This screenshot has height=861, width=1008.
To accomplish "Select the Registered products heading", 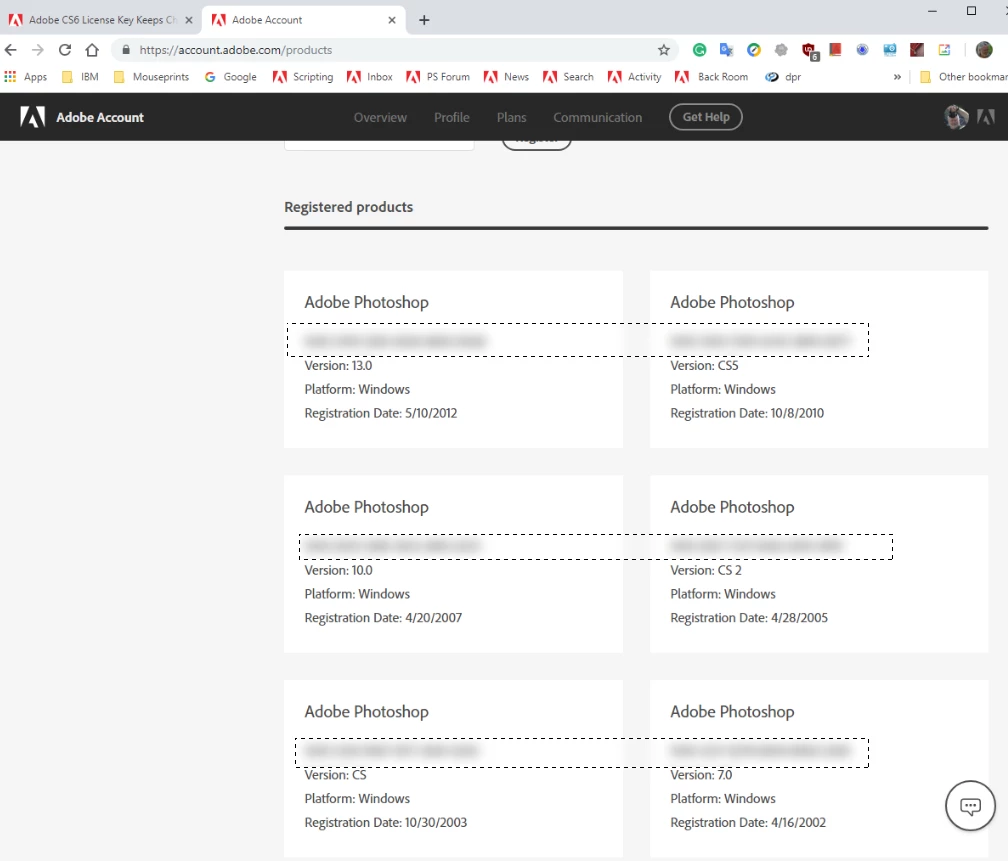I will (348, 207).
